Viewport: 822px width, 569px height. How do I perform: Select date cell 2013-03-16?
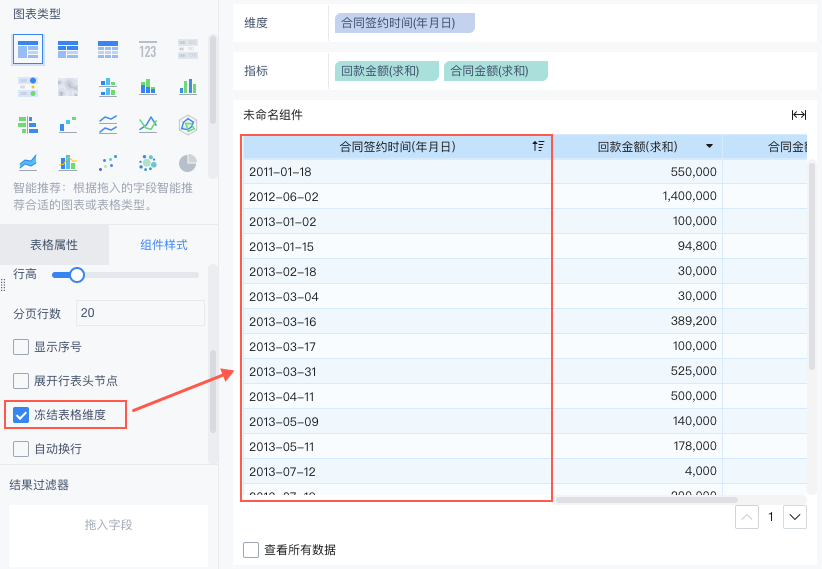[x=397, y=321]
